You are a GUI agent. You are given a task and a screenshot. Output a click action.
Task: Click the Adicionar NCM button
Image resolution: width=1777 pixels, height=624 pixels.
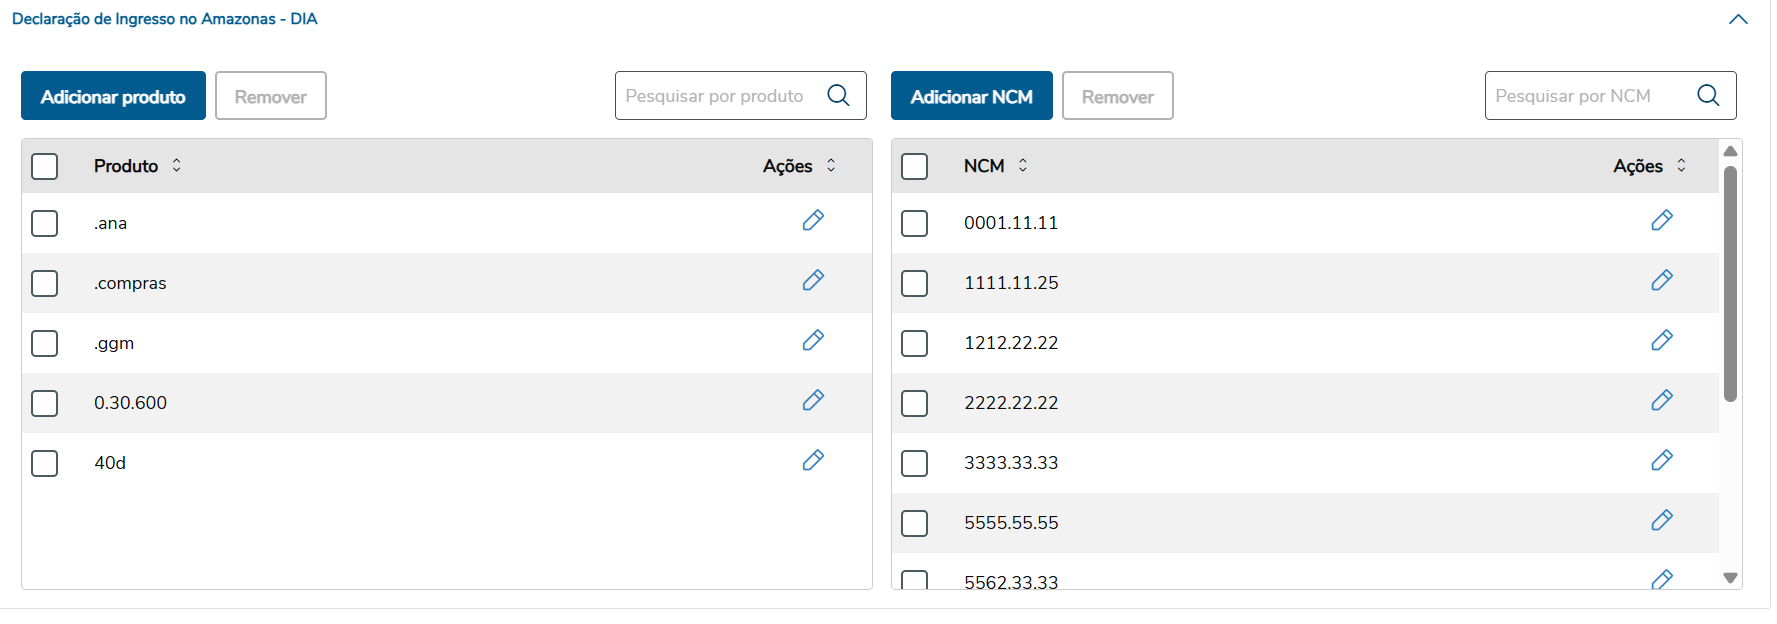coord(971,96)
